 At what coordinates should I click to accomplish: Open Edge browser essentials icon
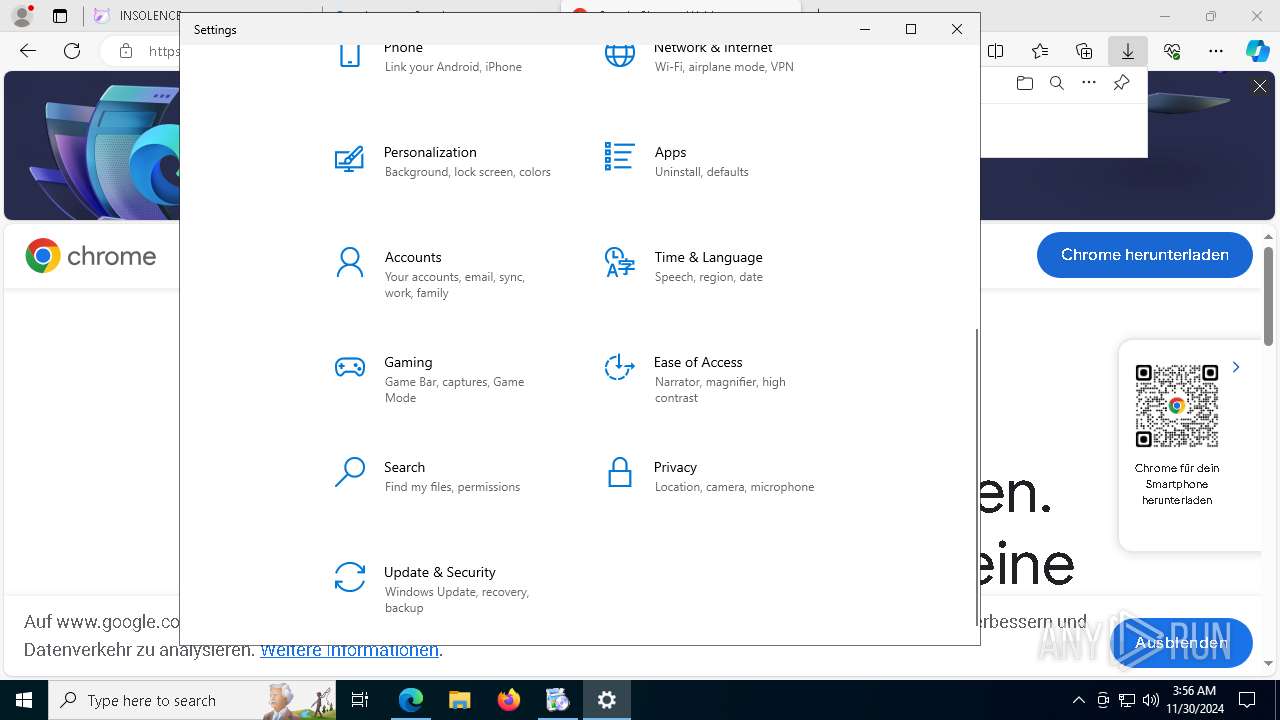coord(1172,51)
